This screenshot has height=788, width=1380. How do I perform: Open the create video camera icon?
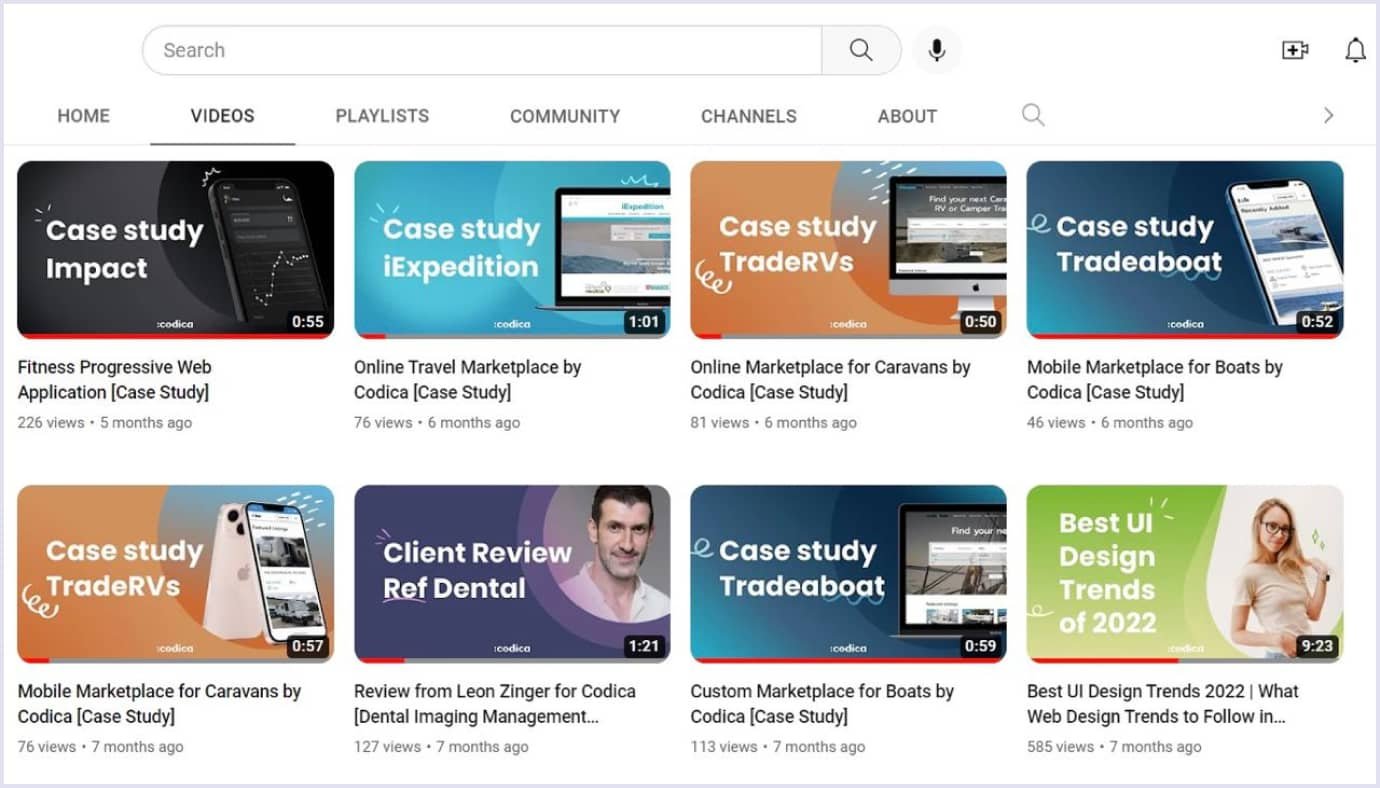1295,50
